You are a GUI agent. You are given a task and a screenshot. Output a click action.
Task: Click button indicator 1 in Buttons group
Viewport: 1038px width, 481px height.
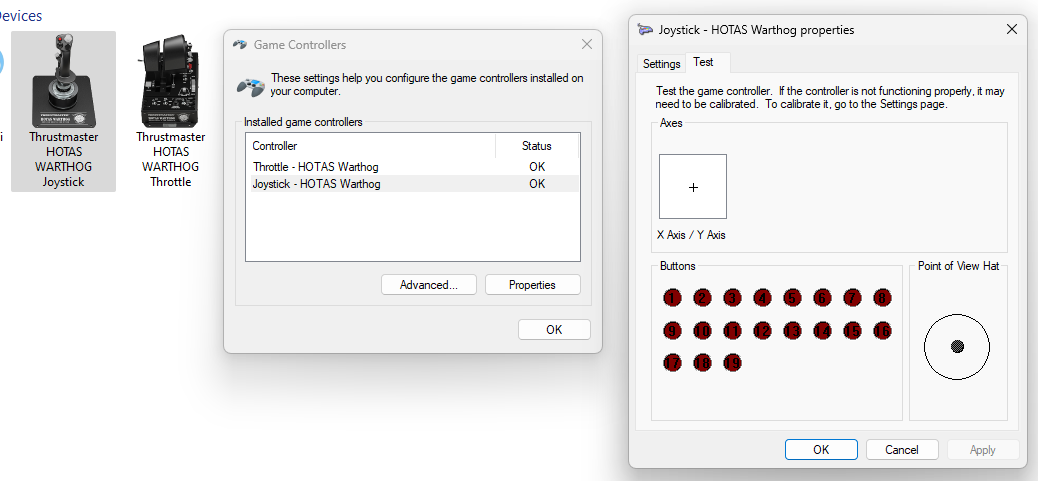[x=672, y=298]
